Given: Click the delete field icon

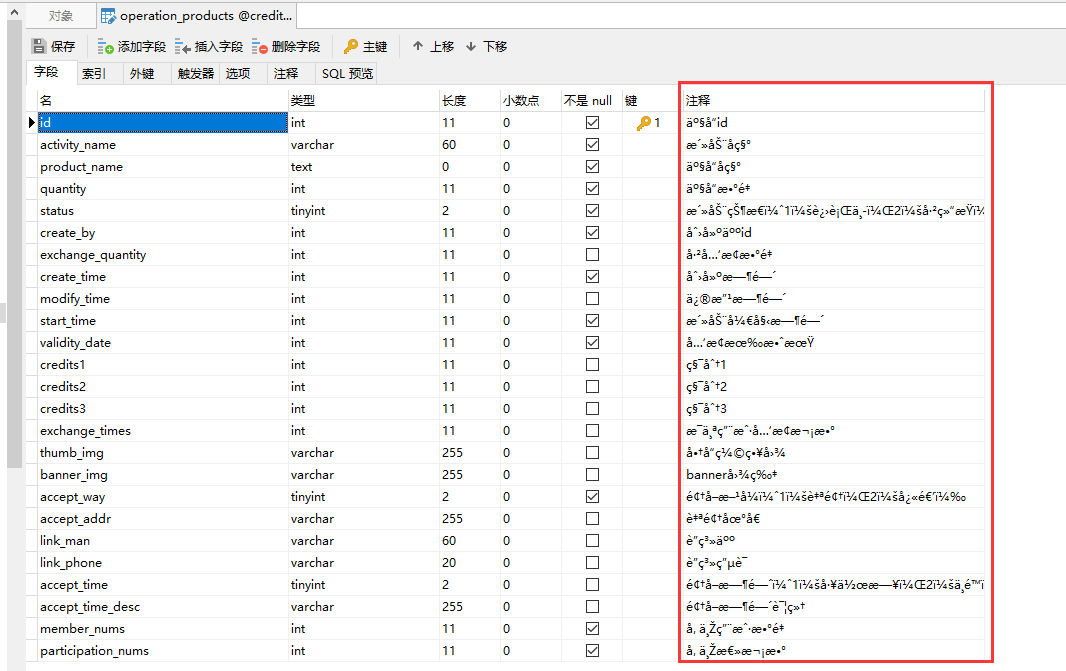Looking at the screenshot, I should [x=260, y=46].
